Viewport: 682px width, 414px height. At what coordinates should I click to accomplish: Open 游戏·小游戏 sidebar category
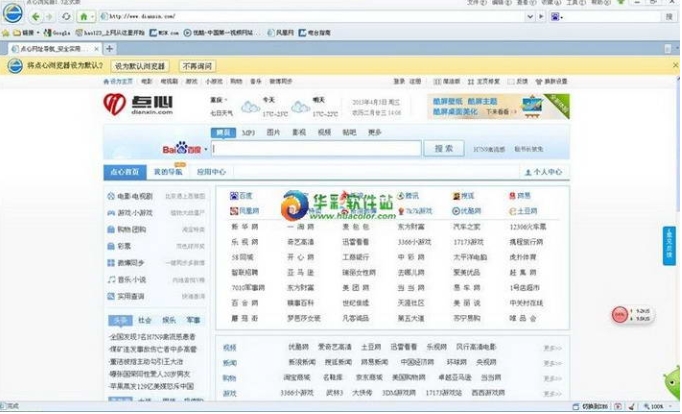click(130, 213)
